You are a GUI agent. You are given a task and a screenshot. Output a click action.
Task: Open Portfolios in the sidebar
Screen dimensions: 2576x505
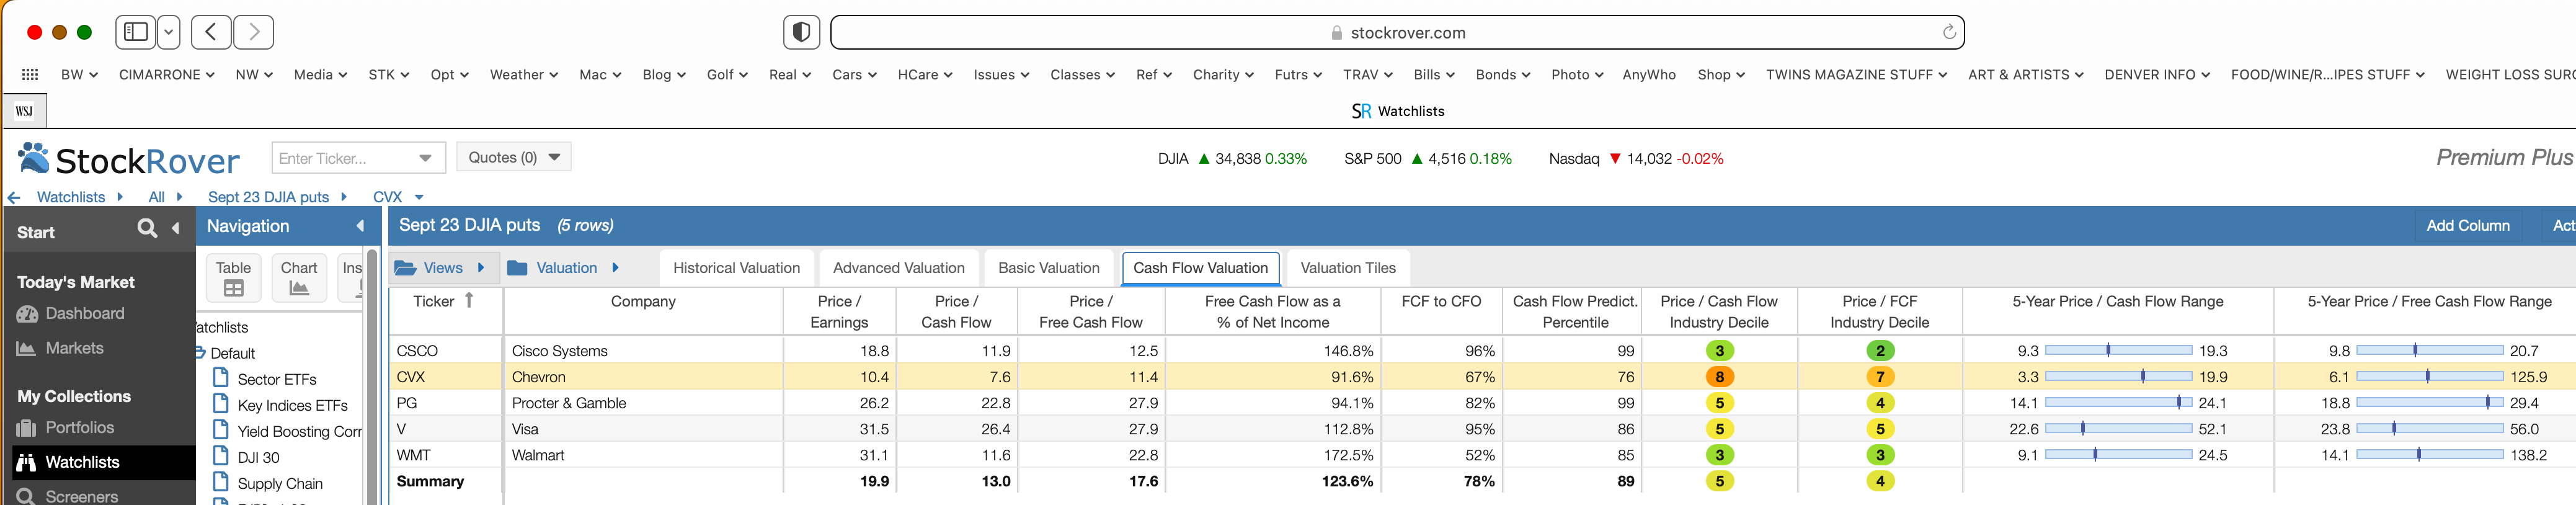(x=66, y=428)
